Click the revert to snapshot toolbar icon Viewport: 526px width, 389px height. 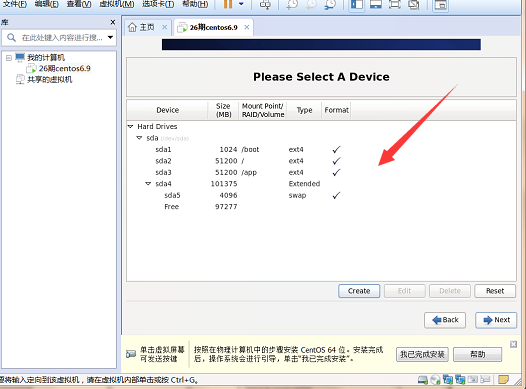click(x=311, y=4)
